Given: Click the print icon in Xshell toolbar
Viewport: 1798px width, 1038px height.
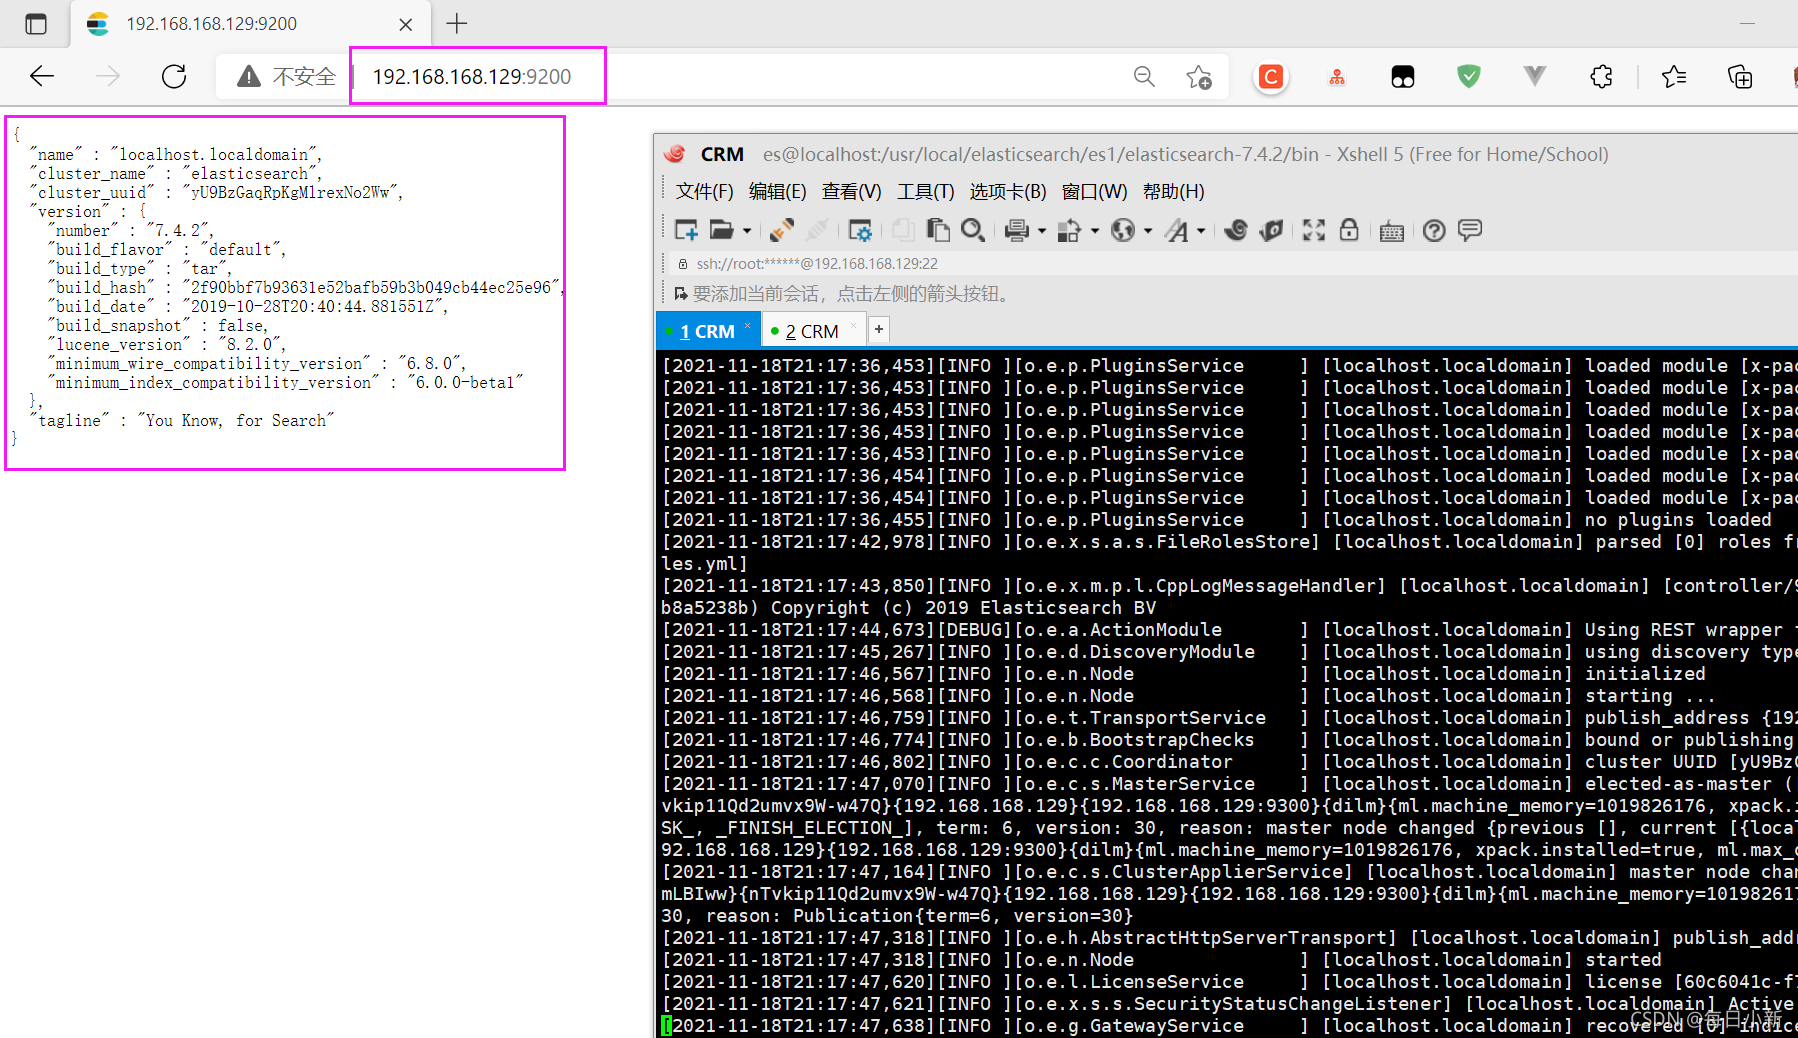Looking at the screenshot, I should pos(1017,231).
